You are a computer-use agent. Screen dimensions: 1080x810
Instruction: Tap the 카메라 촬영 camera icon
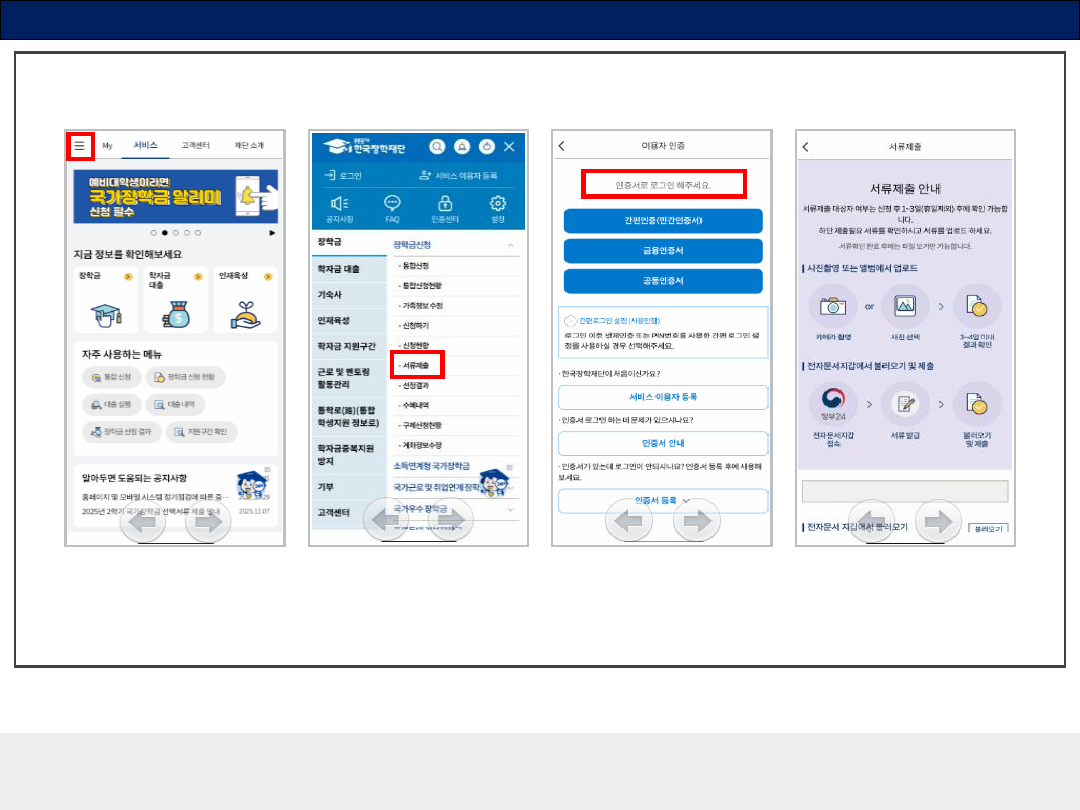(x=826, y=305)
